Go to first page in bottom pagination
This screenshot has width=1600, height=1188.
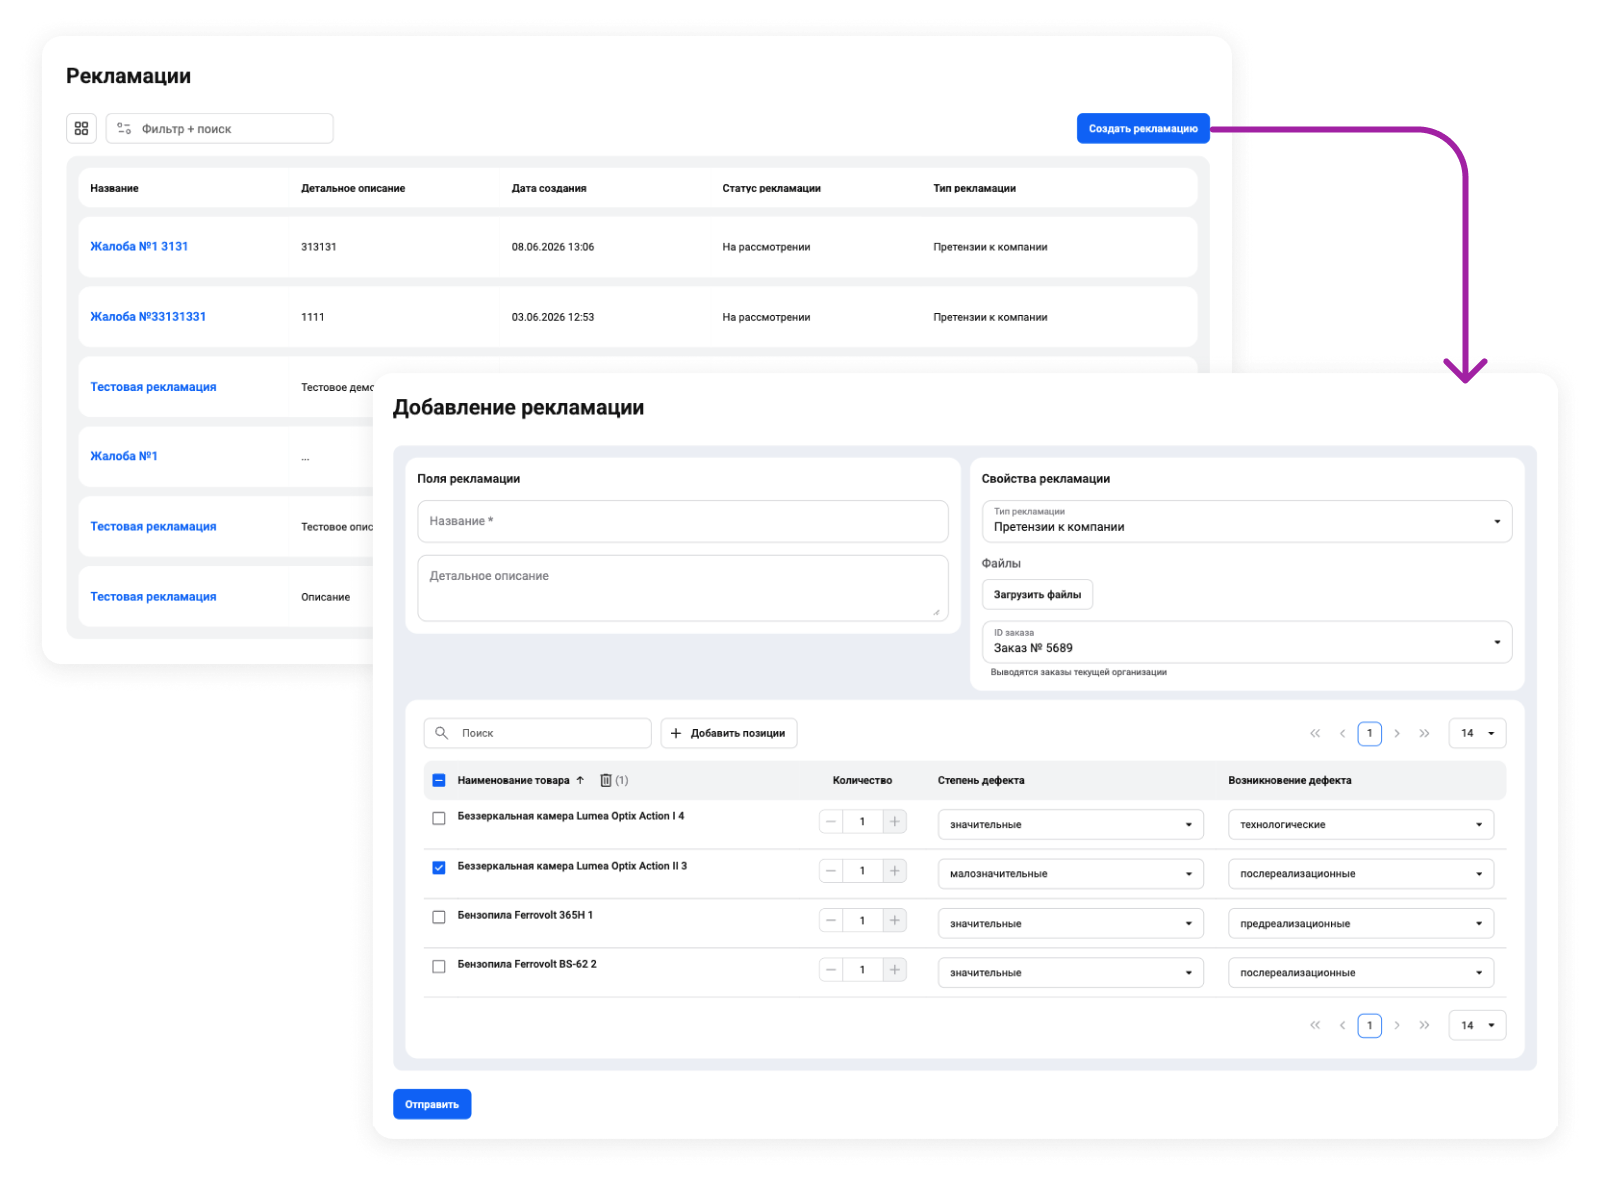tap(1315, 1025)
